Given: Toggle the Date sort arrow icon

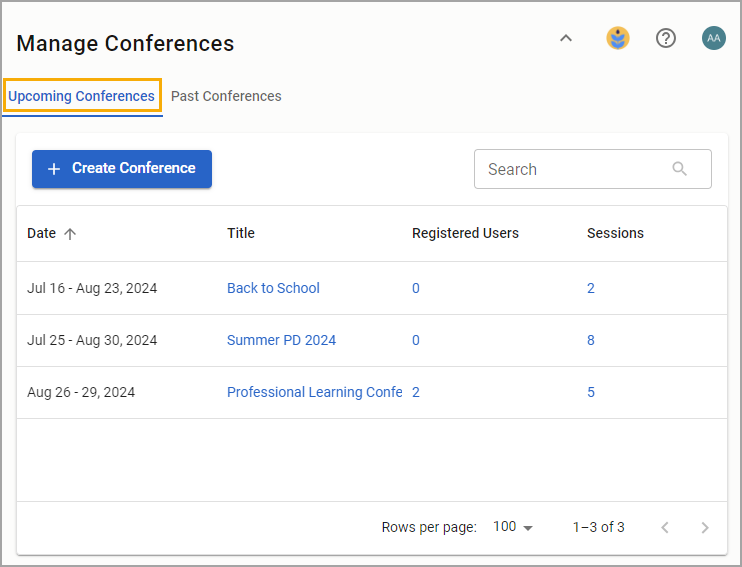Looking at the screenshot, I should pyautogui.click(x=70, y=234).
